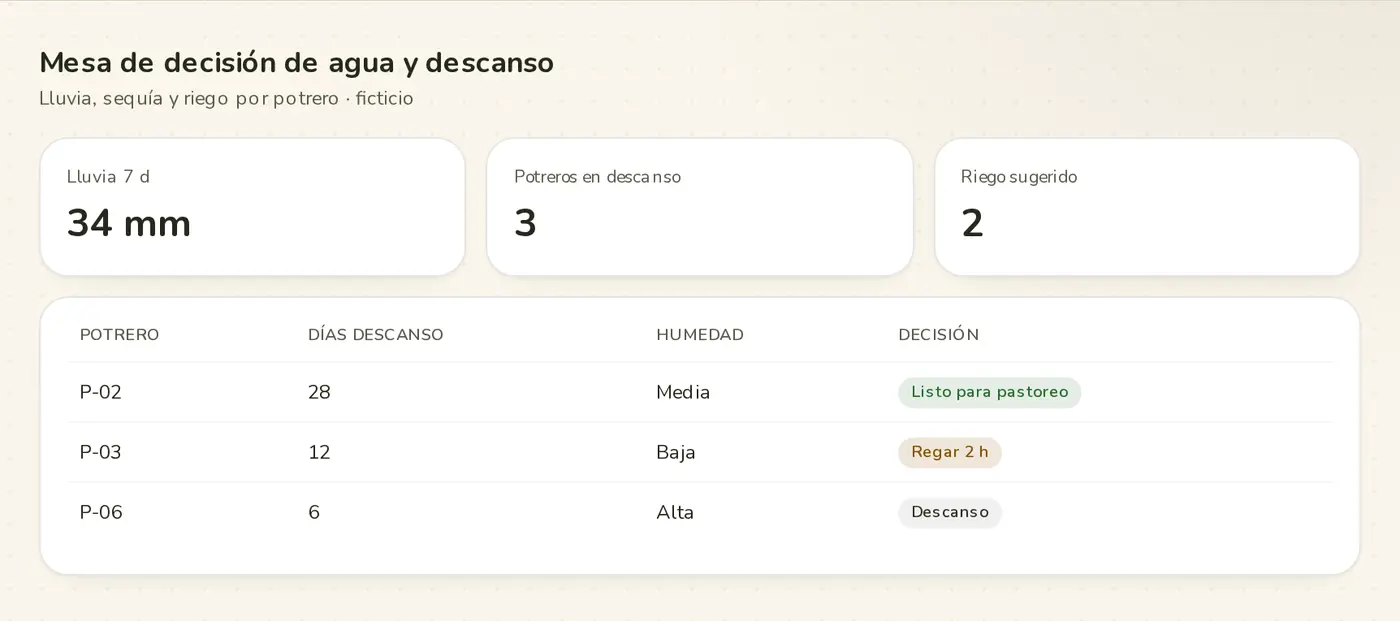The image size is (1400, 621).
Task: Click the POTRERO column header
Action: [119, 335]
